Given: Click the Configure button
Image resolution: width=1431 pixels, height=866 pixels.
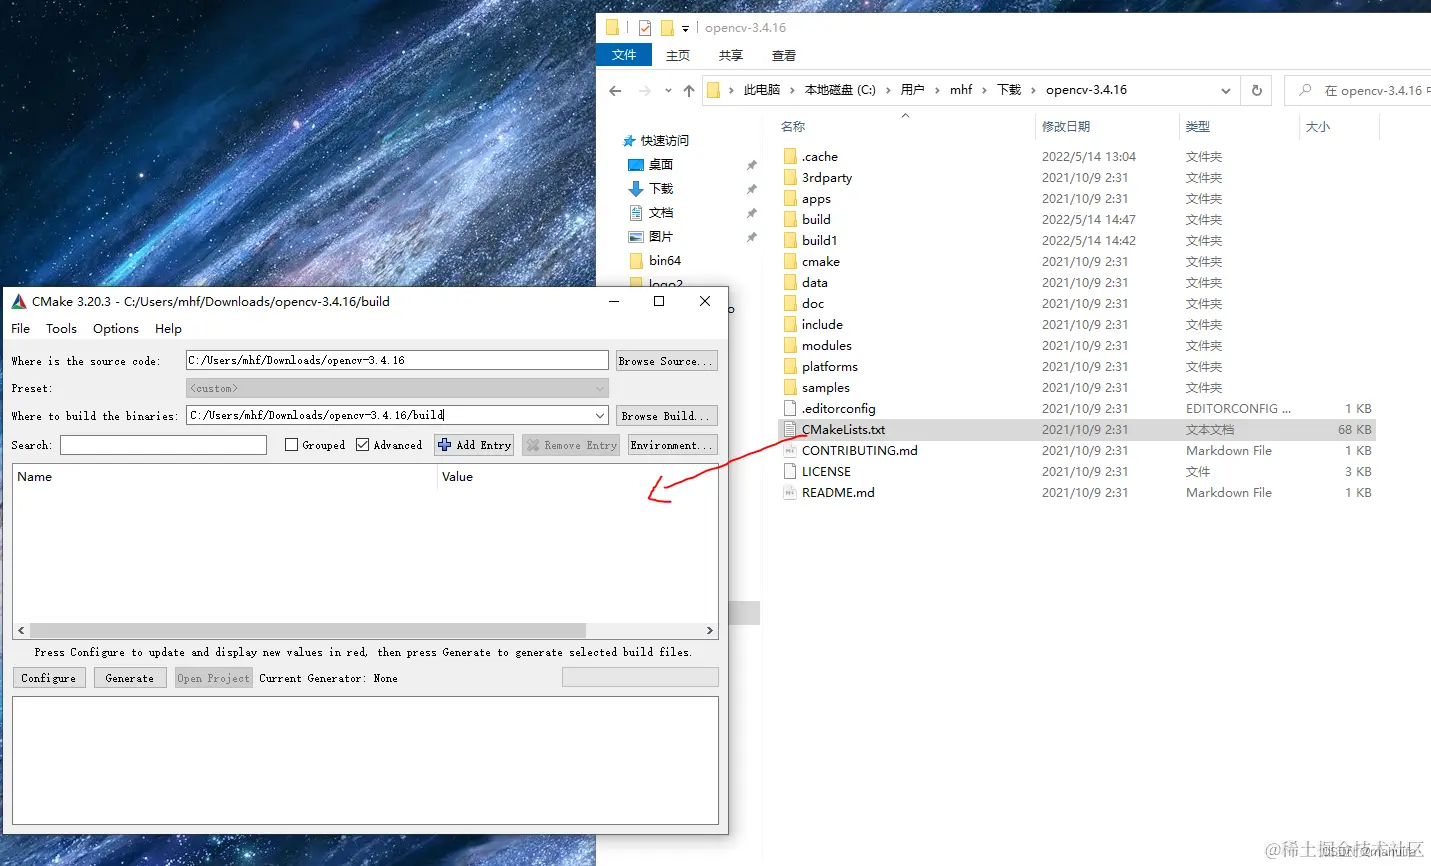Looking at the screenshot, I should (x=49, y=678).
